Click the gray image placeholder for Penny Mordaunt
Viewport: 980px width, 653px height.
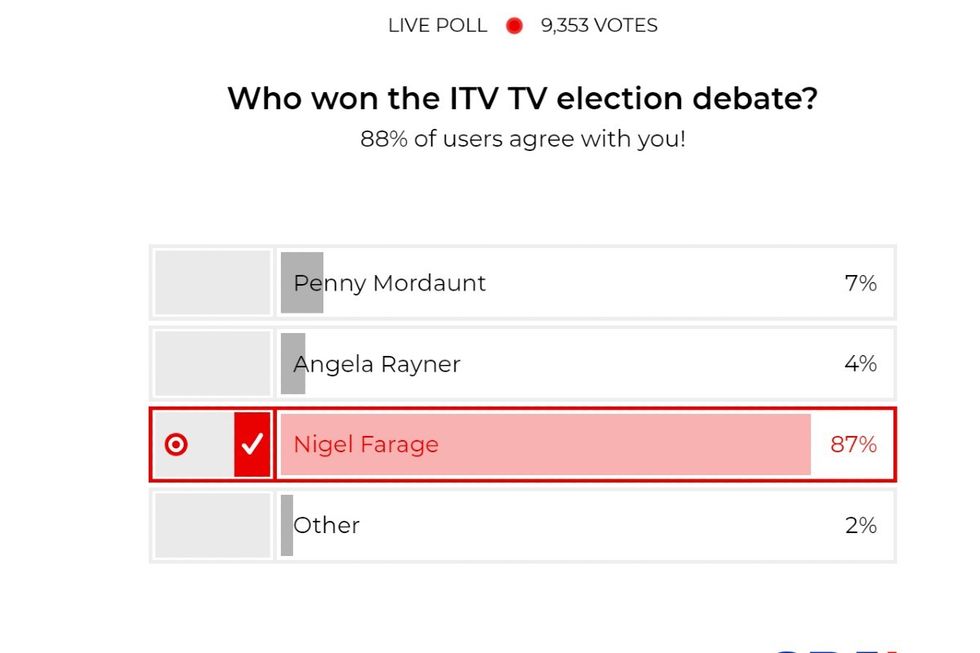tap(212, 283)
